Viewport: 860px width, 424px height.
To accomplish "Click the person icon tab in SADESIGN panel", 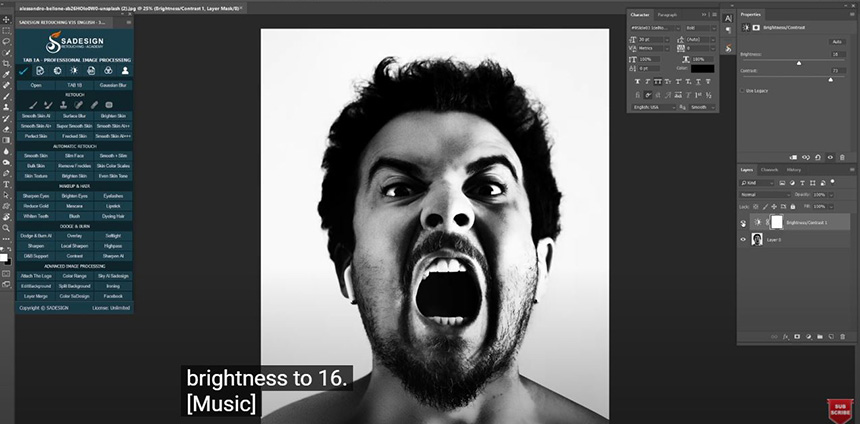I will click(x=125, y=71).
